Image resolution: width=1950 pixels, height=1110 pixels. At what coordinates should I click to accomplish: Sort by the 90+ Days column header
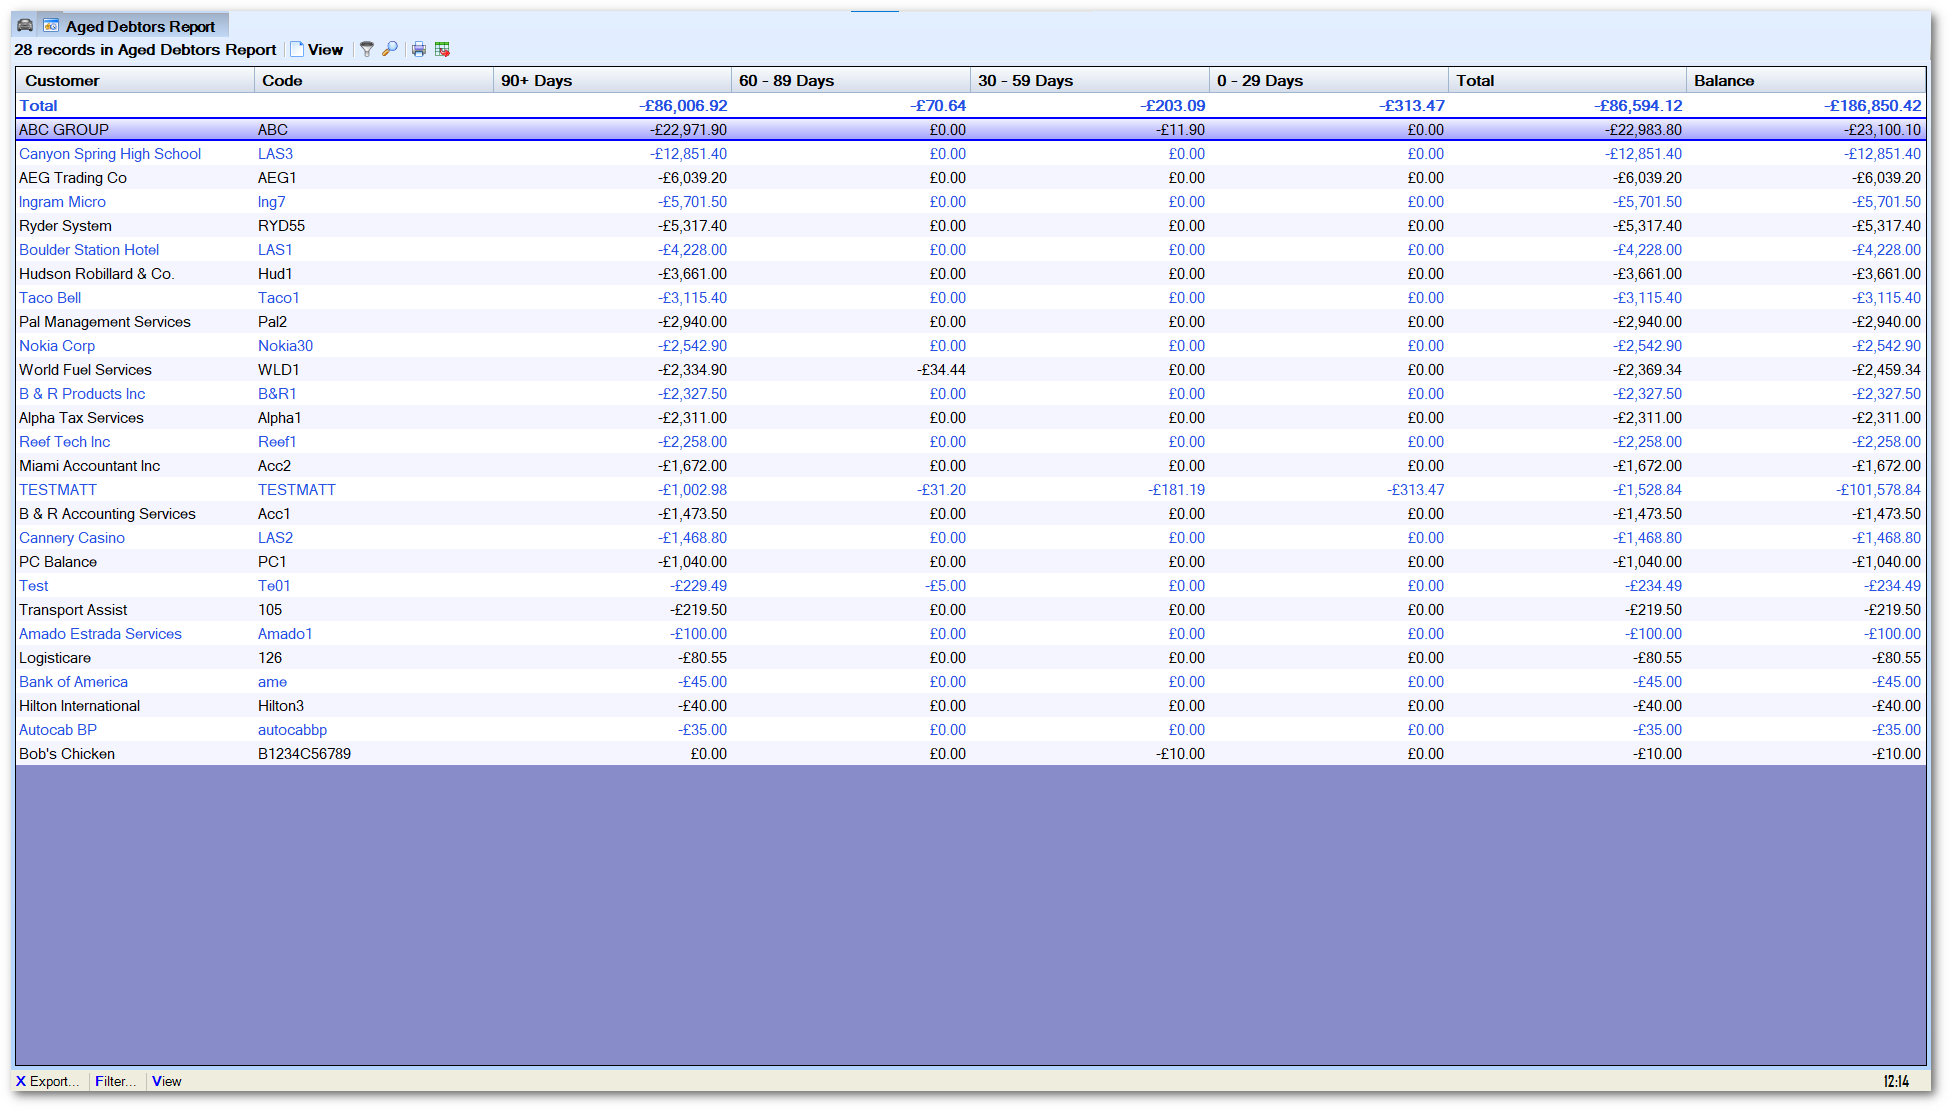tap(612, 80)
